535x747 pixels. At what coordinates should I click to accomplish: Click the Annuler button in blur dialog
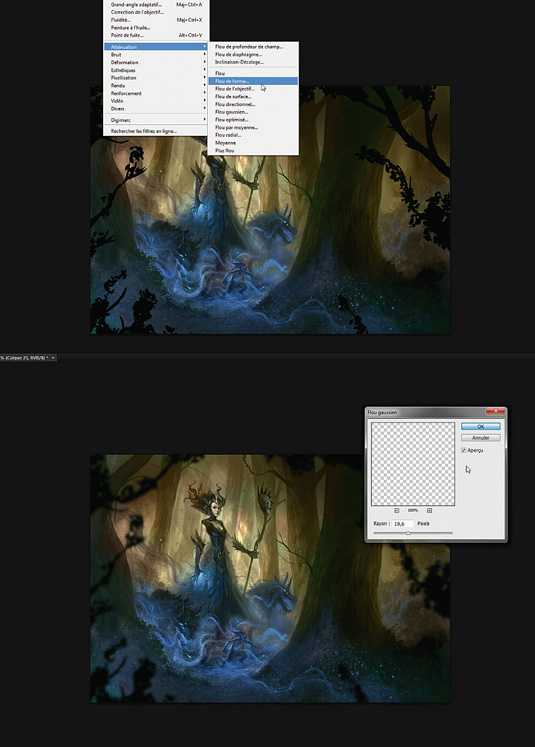(x=481, y=437)
